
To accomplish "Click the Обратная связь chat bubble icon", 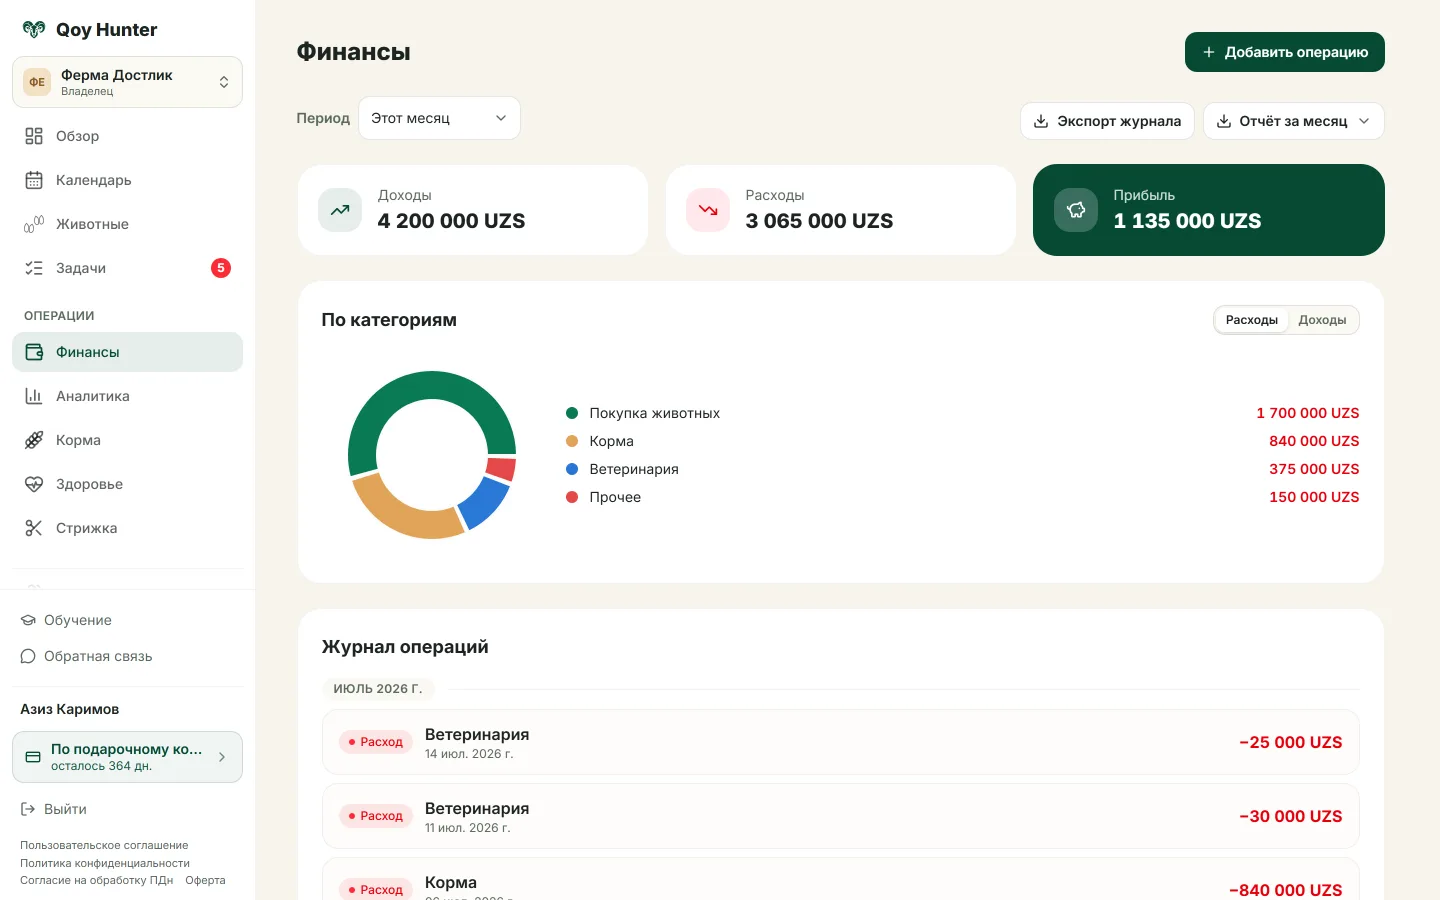I will [x=28, y=656].
